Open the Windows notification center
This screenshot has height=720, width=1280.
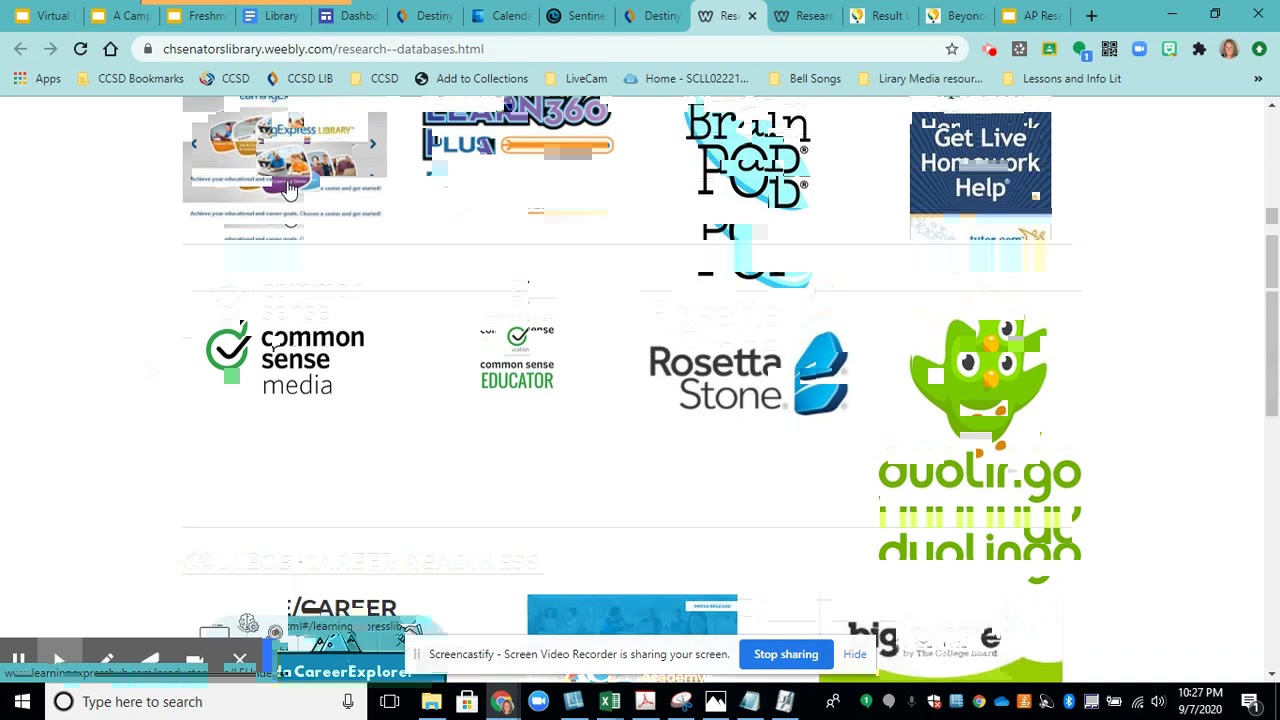pyautogui.click(x=1250, y=702)
